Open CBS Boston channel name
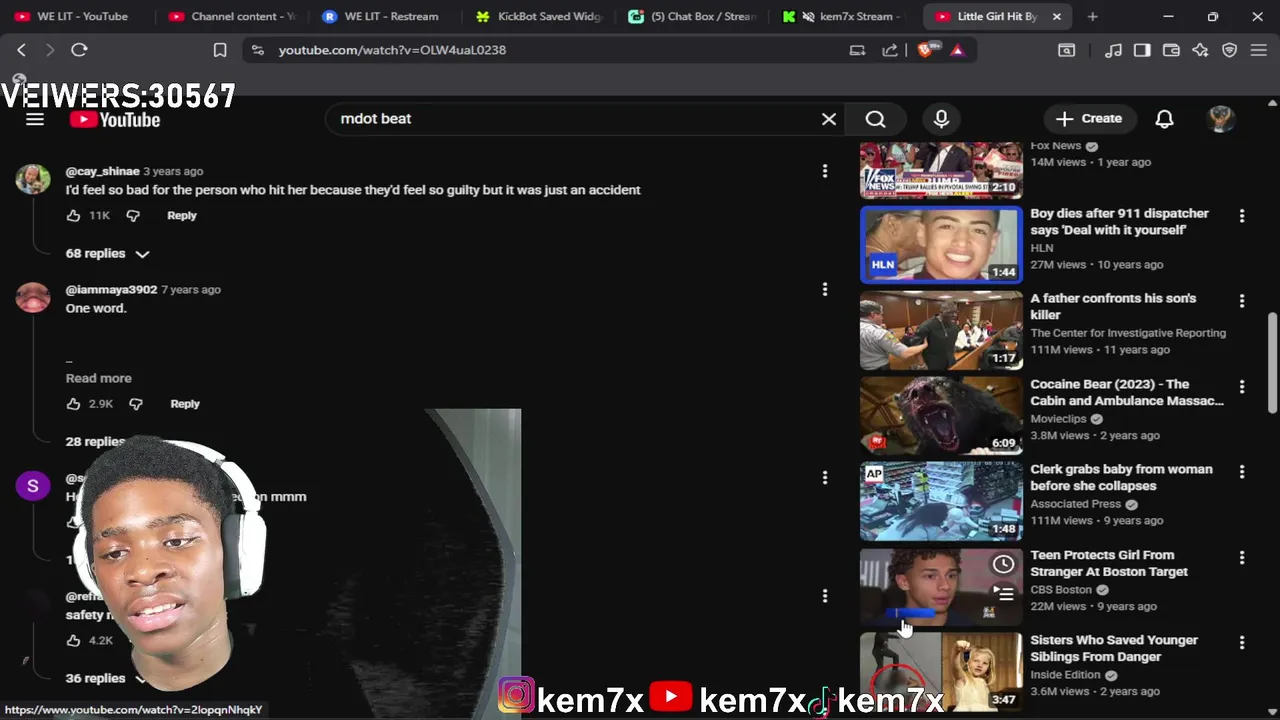 (x=1061, y=590)
